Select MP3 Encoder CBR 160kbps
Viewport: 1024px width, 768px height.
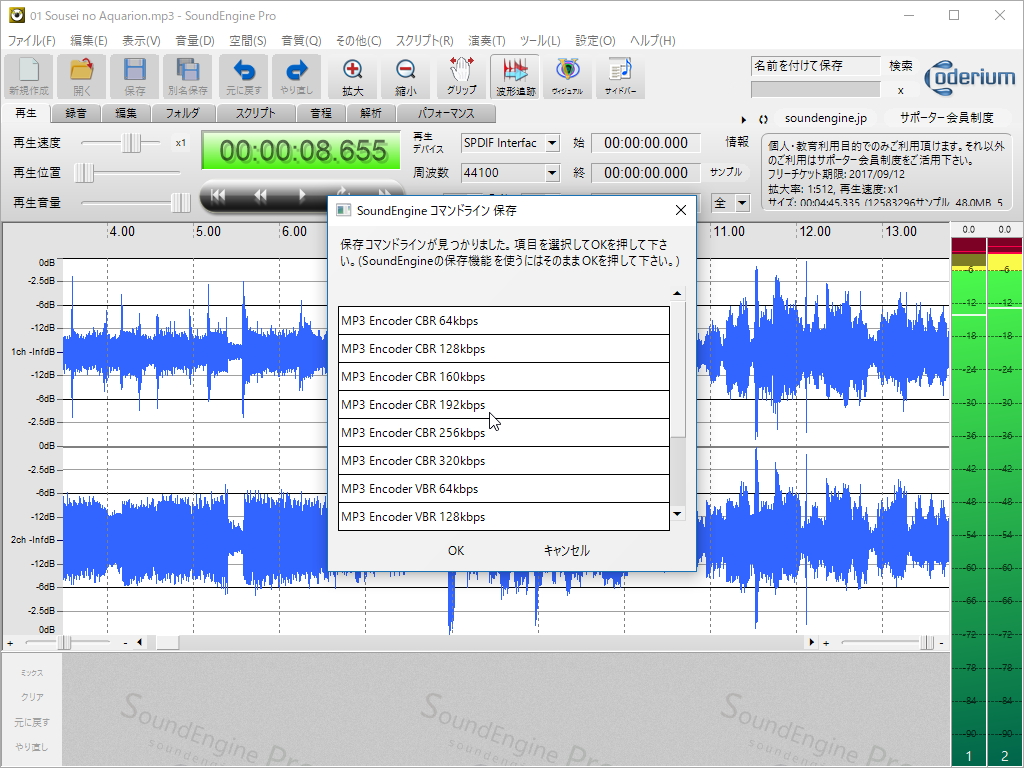click(x=504, y=377)
